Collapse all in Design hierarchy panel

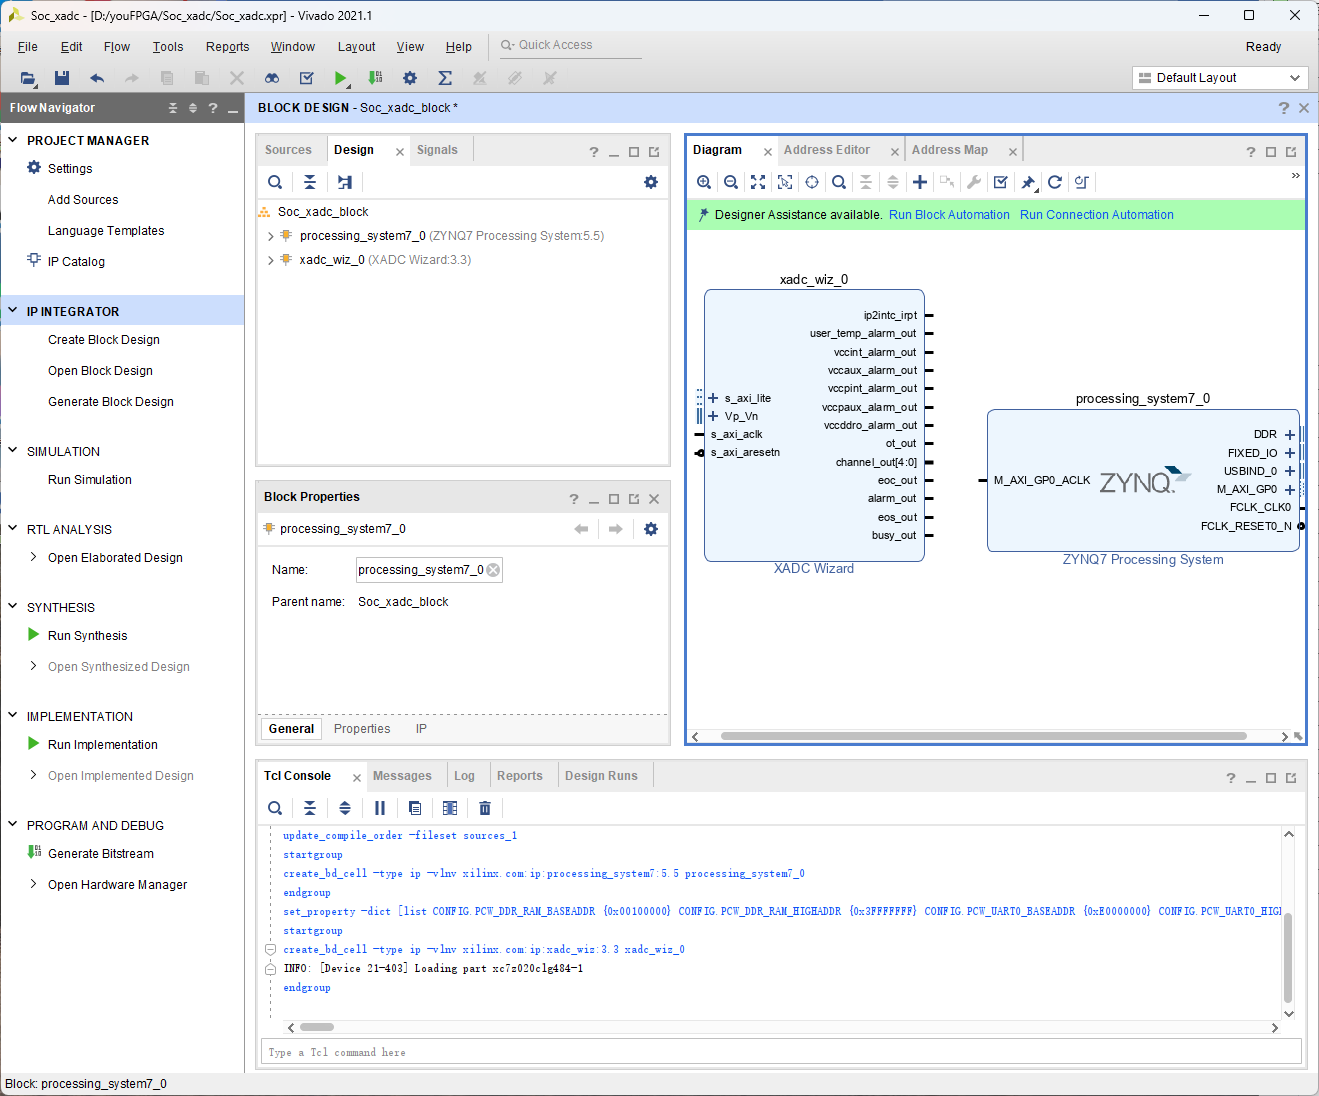(x=310, y=182)
